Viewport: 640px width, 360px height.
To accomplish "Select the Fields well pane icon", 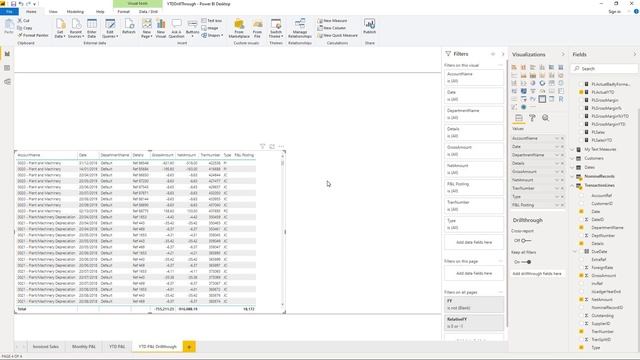I will tap(518, 118).
